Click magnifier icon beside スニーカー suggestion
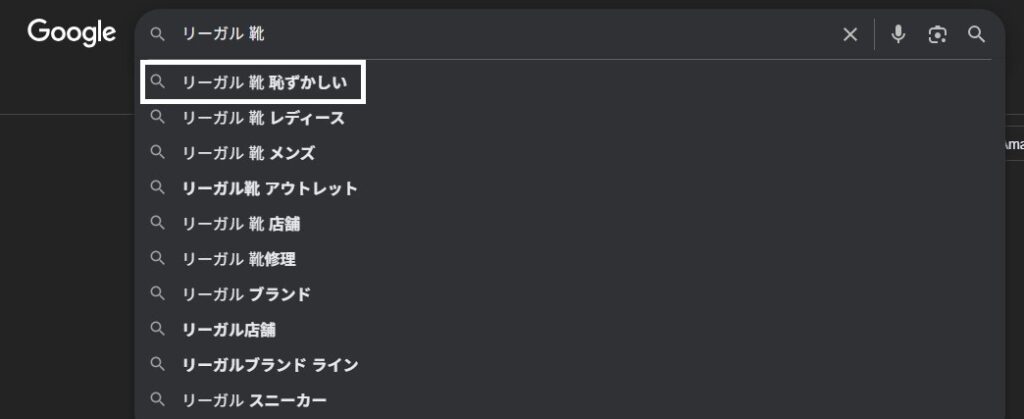The width and height of the screenshot is (1024, 419). point(157,400)
